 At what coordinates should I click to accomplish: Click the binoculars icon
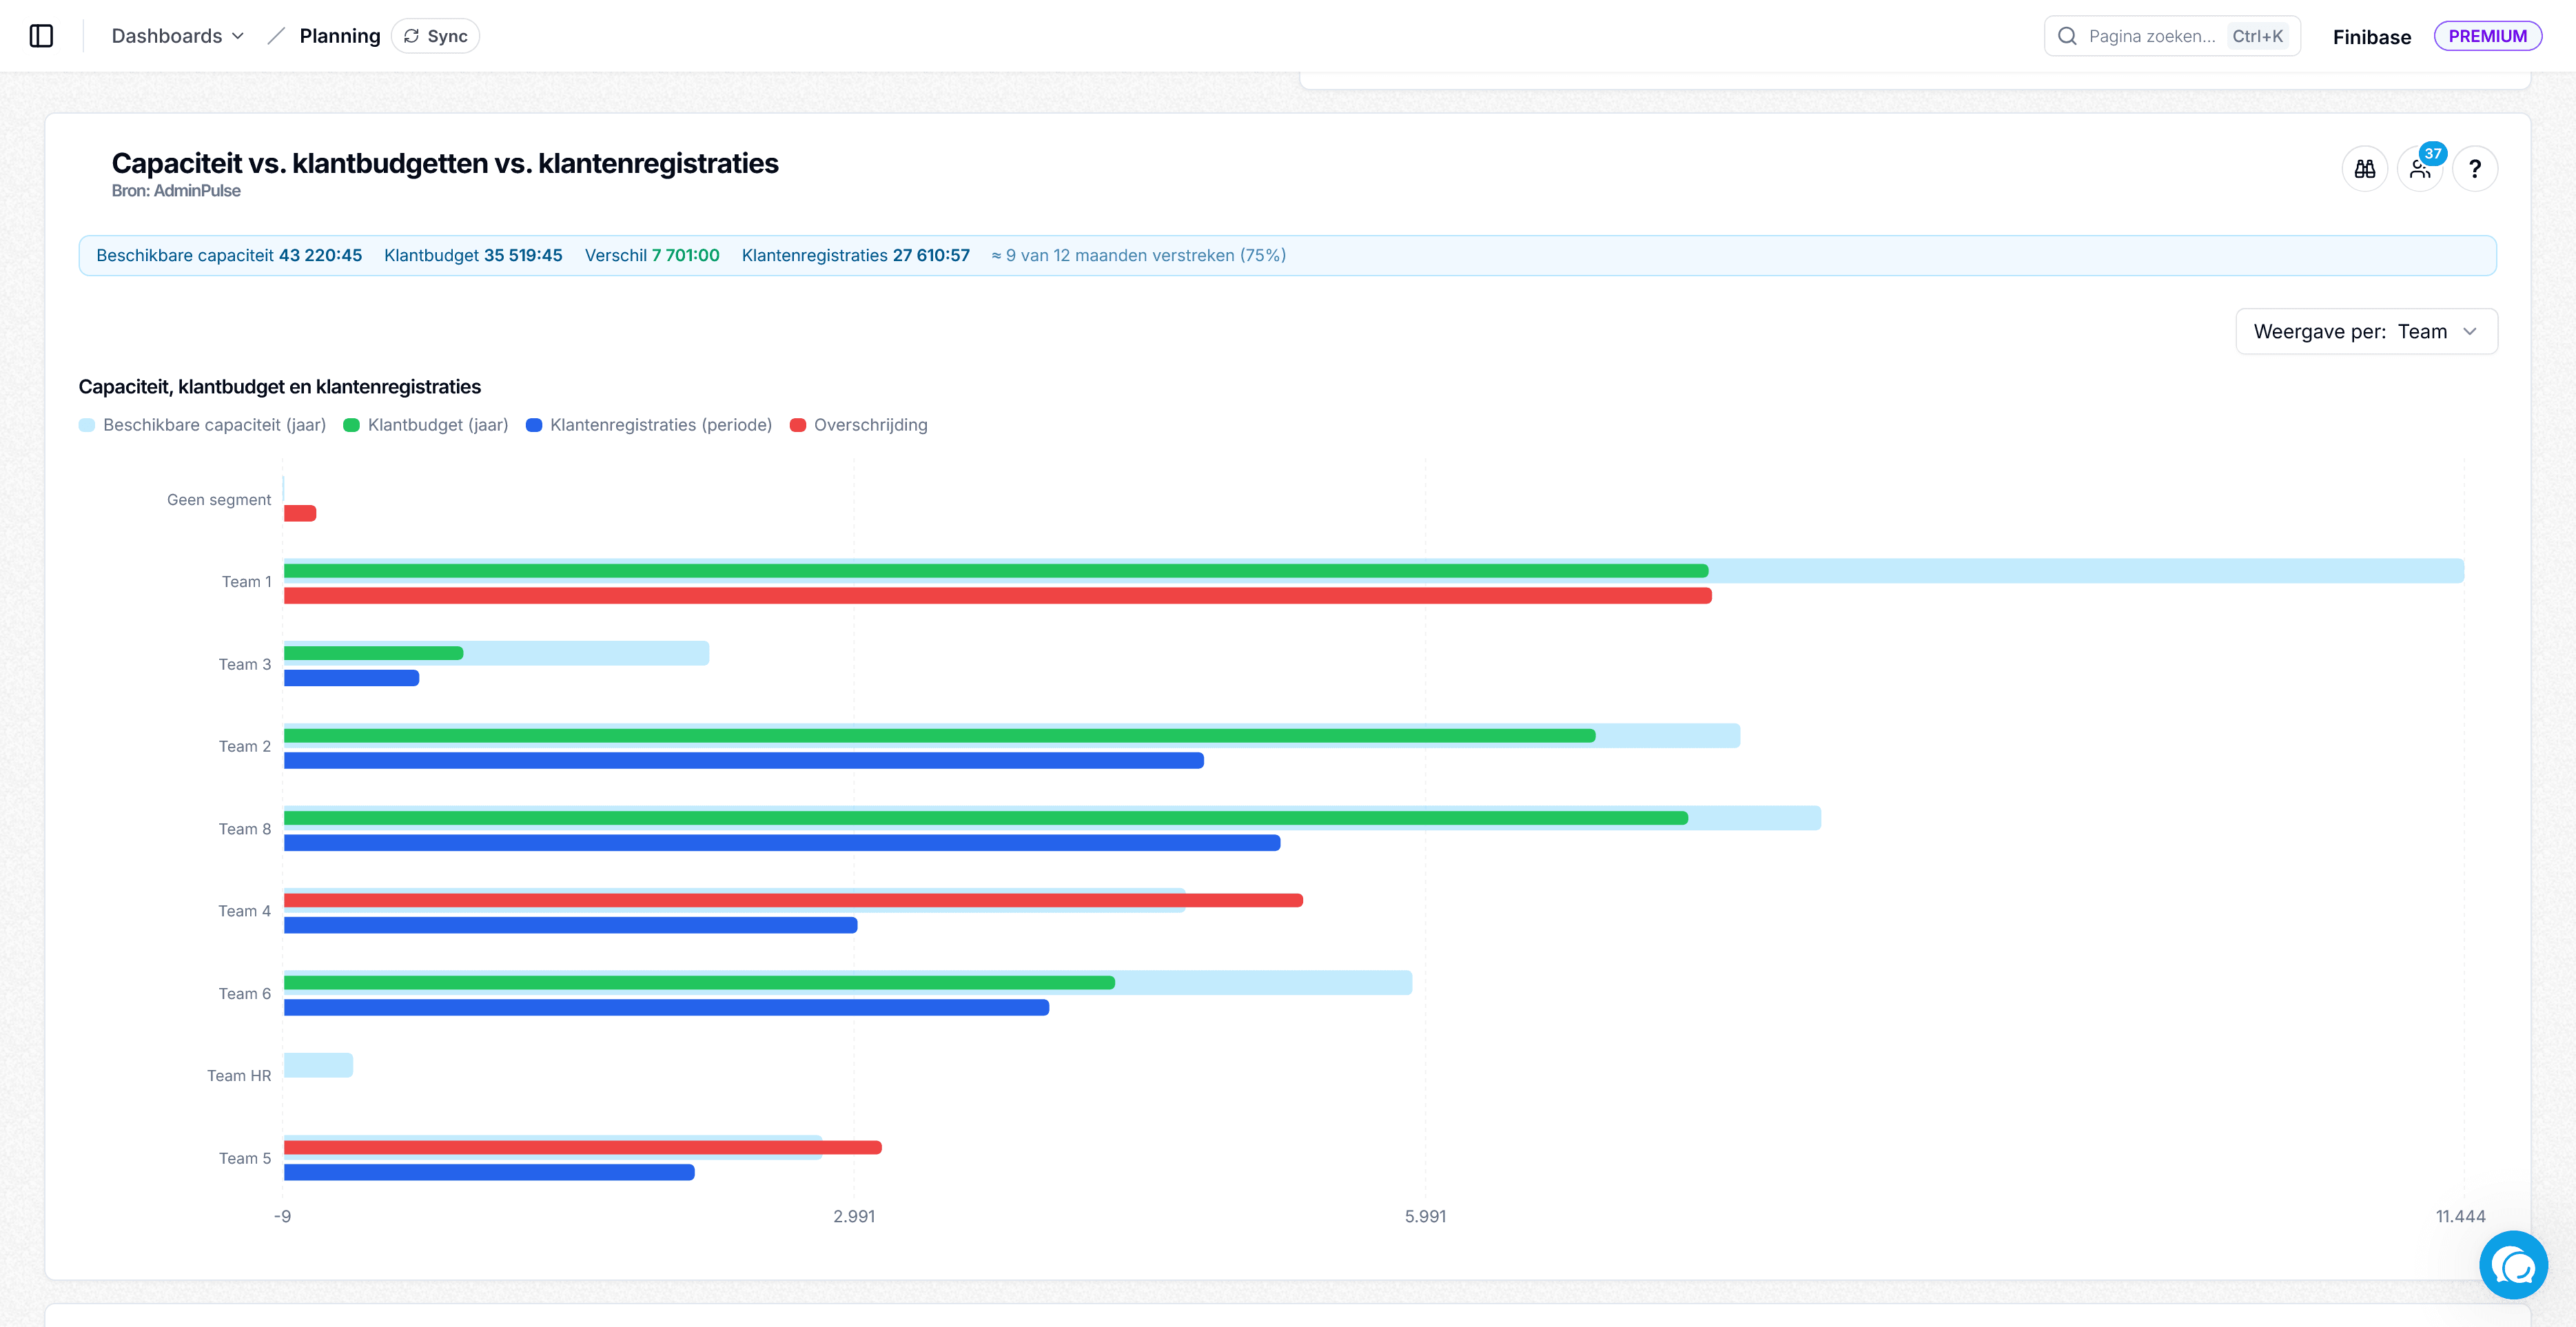click(x=2364, y=168)
